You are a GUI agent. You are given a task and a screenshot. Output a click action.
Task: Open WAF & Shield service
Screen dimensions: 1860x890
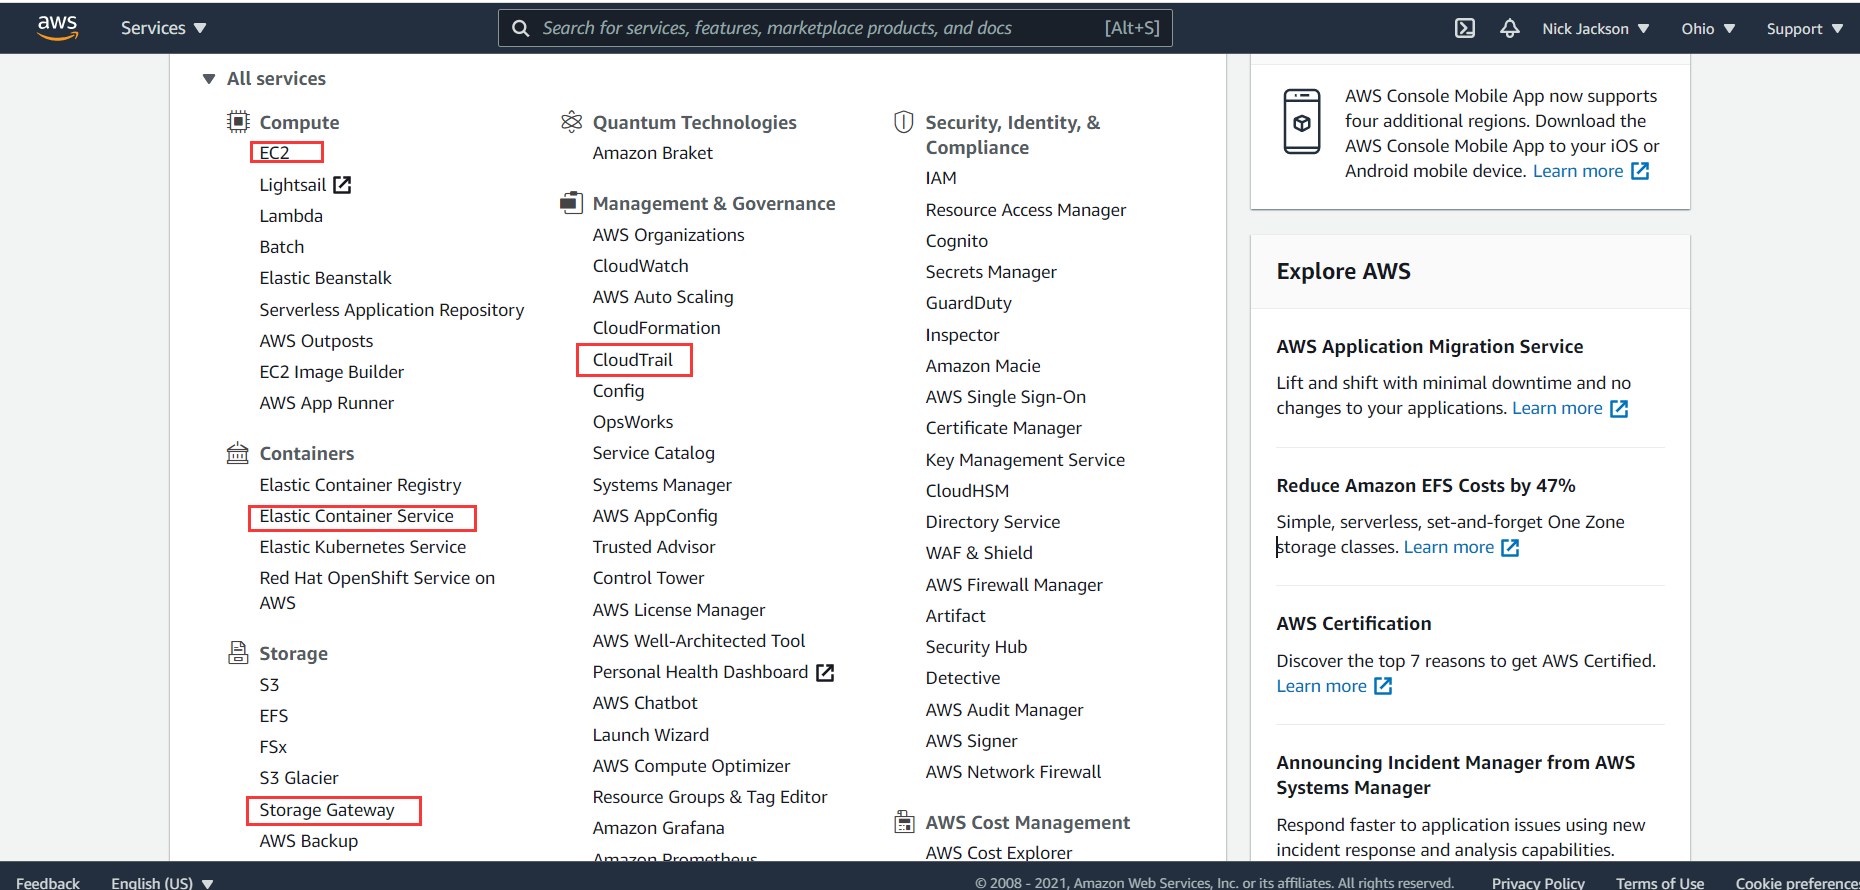pos(979,553)
